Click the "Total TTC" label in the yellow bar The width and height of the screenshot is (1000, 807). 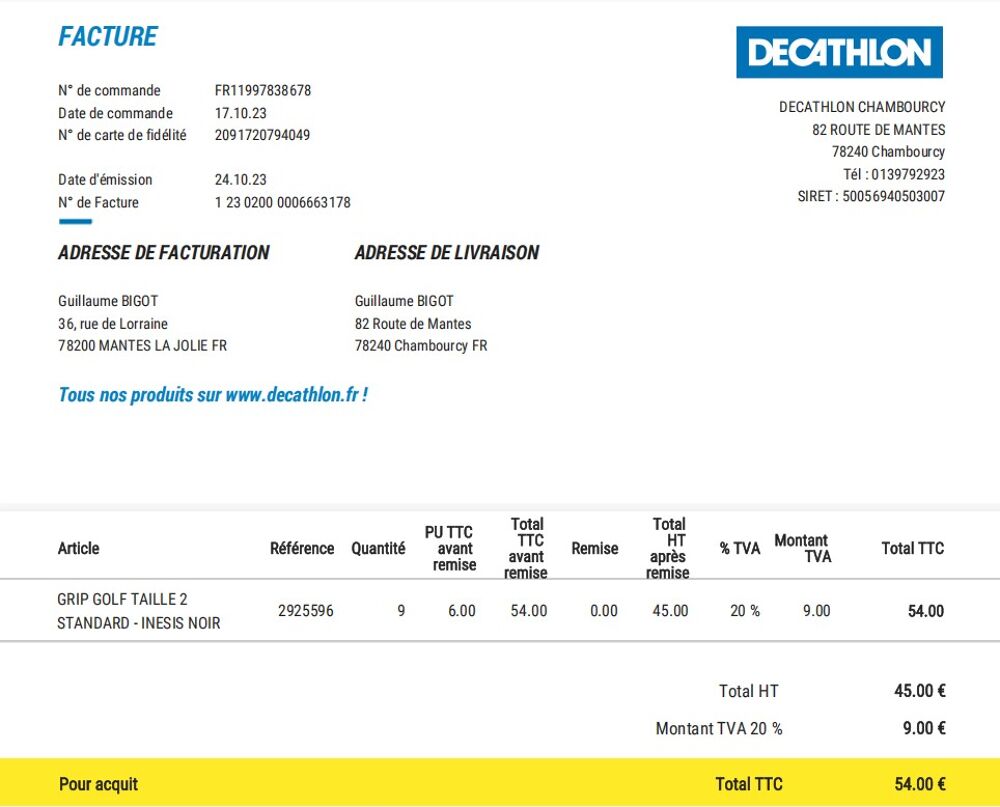[x=749, y=784]
